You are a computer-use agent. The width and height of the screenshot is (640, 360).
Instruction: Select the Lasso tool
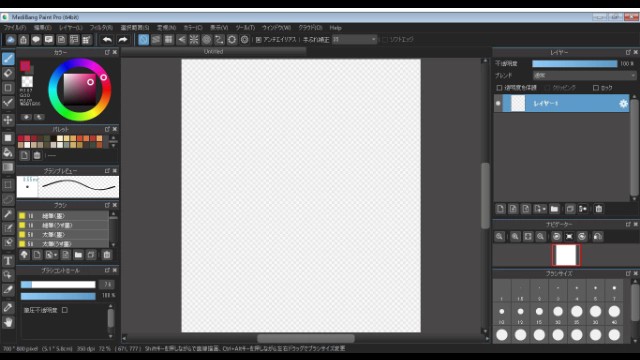point(8,200)
